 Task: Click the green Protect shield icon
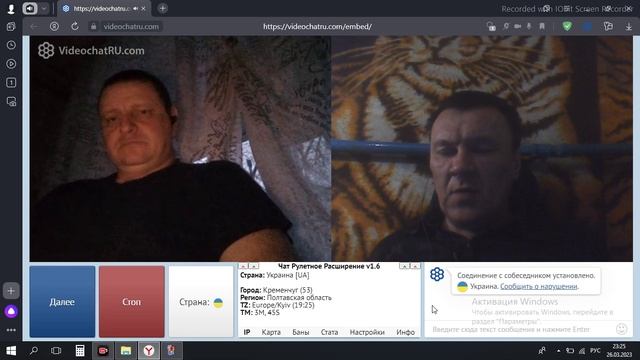point(567,26)
